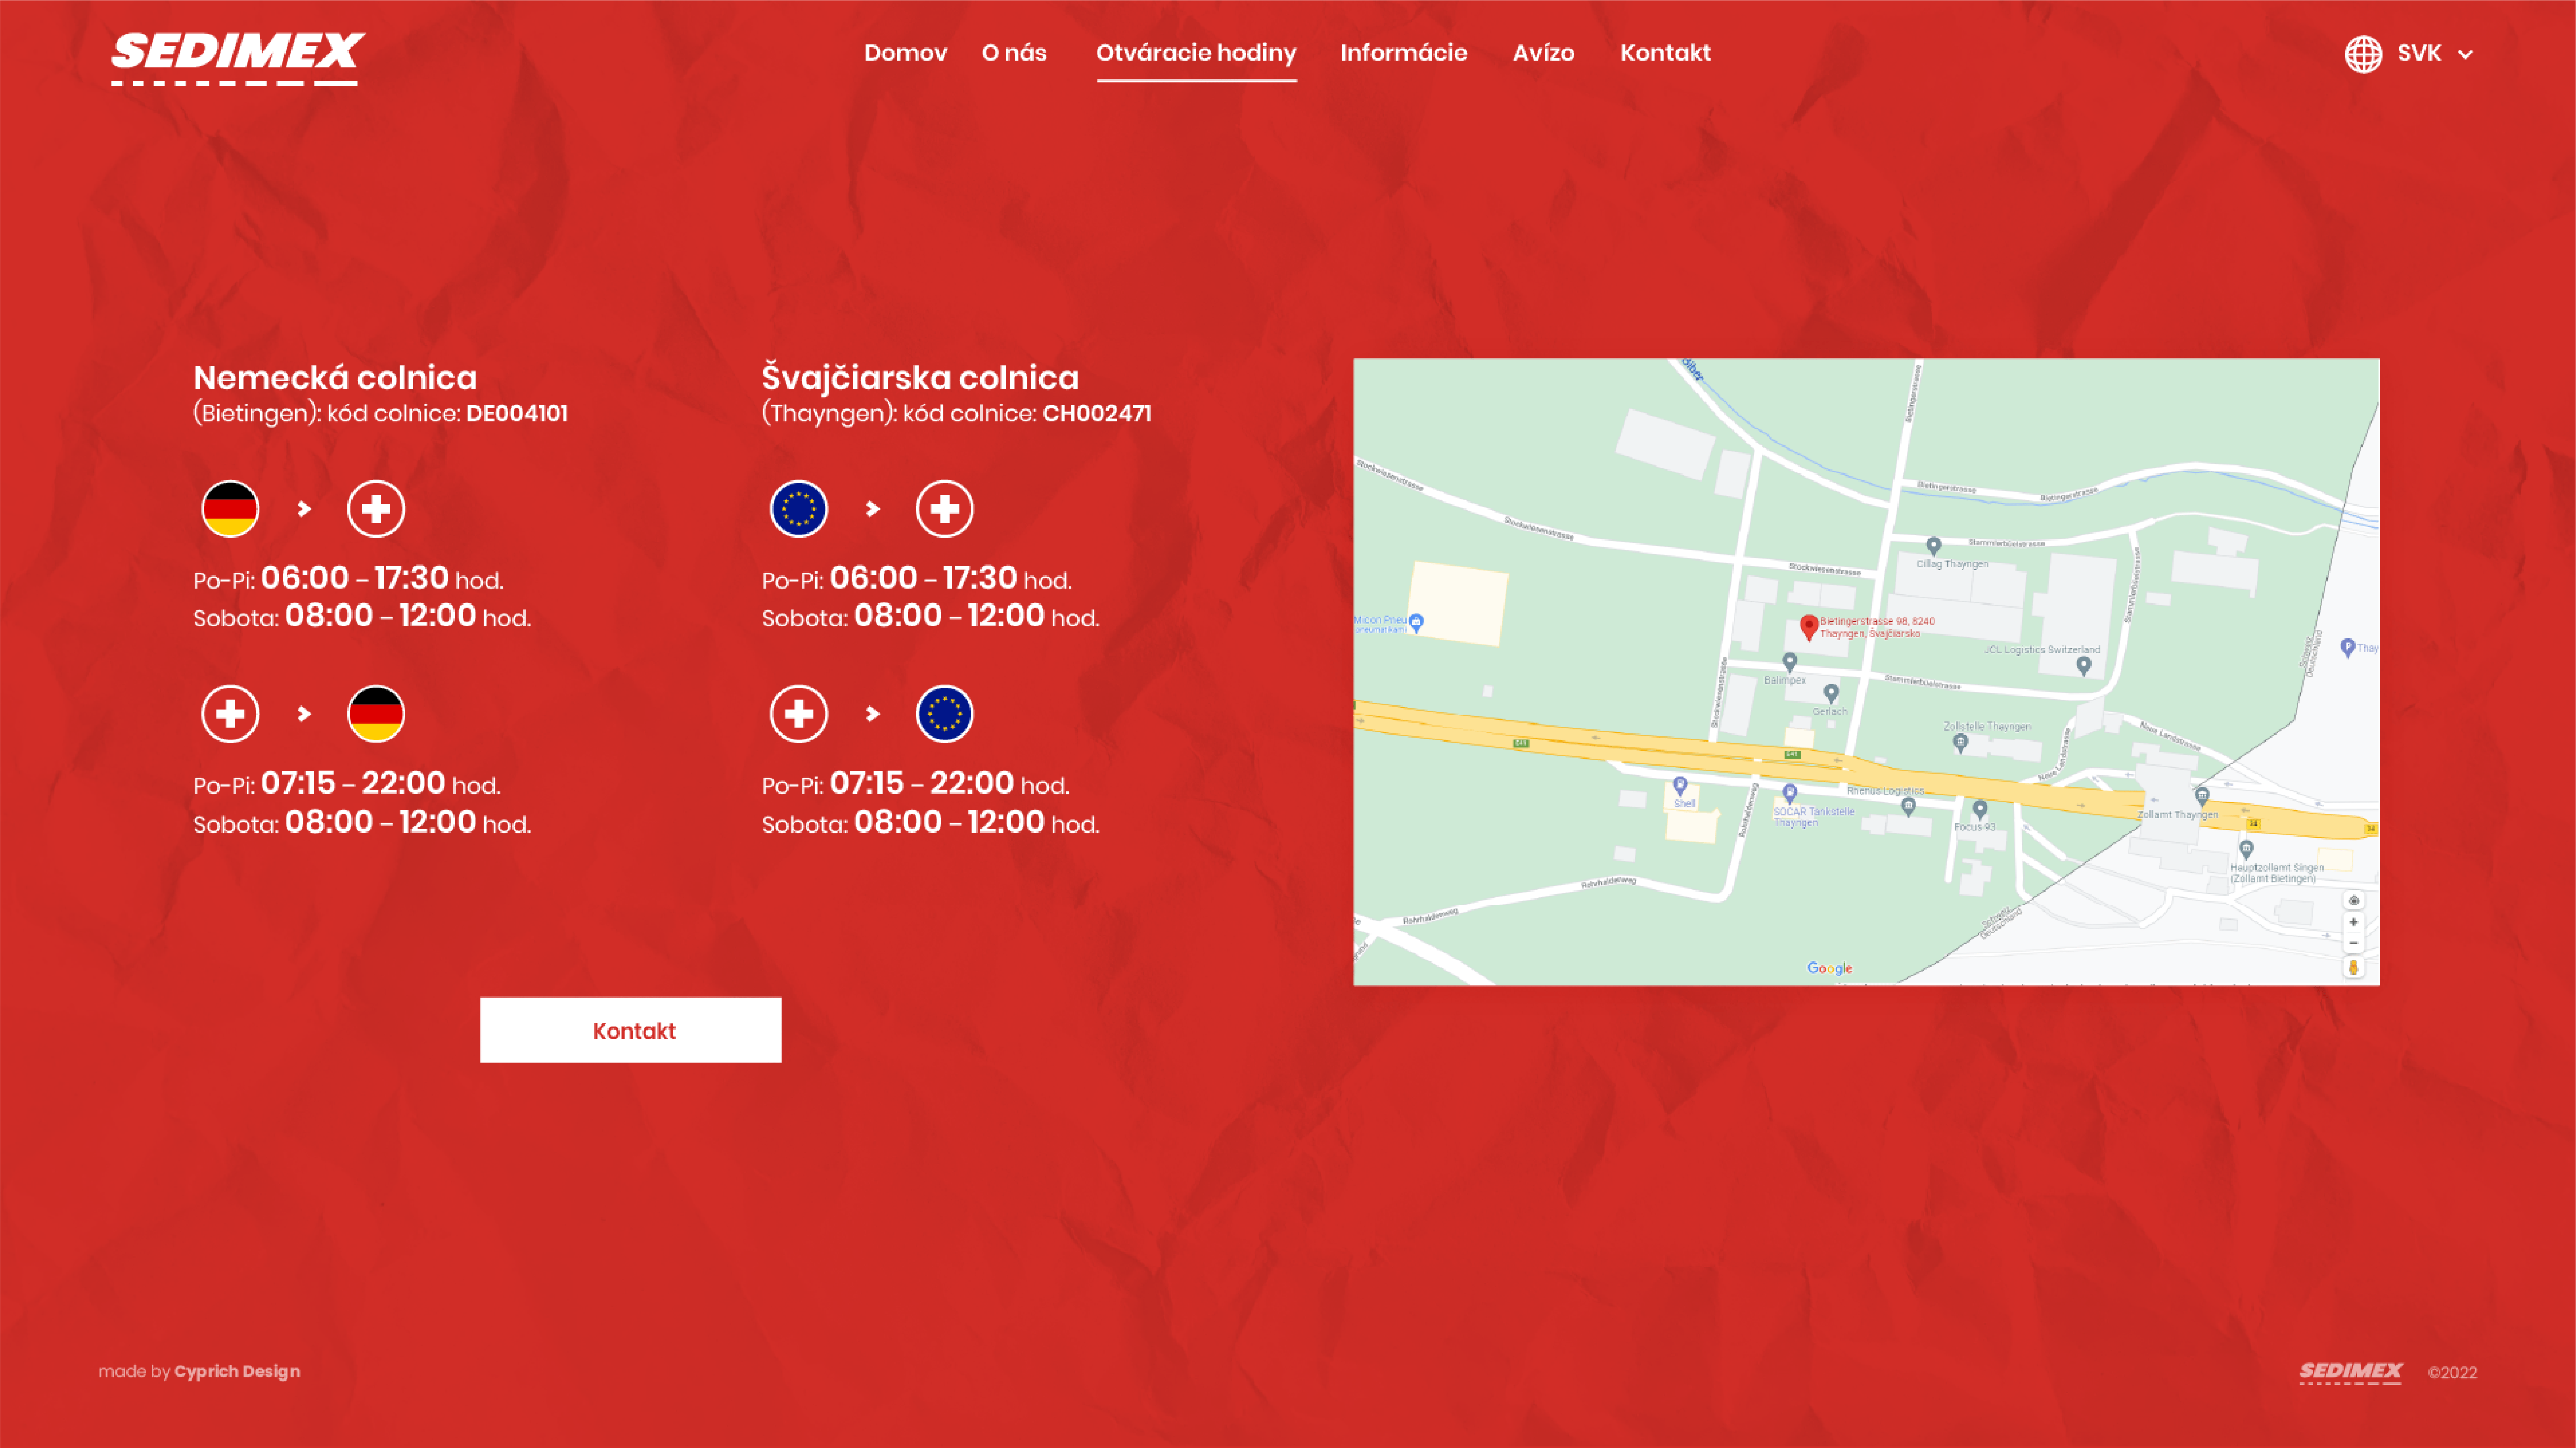Viewport: 2576px width, 1448px height.
Task: Open the Domov menu item
Action: (x=905, y=53)
